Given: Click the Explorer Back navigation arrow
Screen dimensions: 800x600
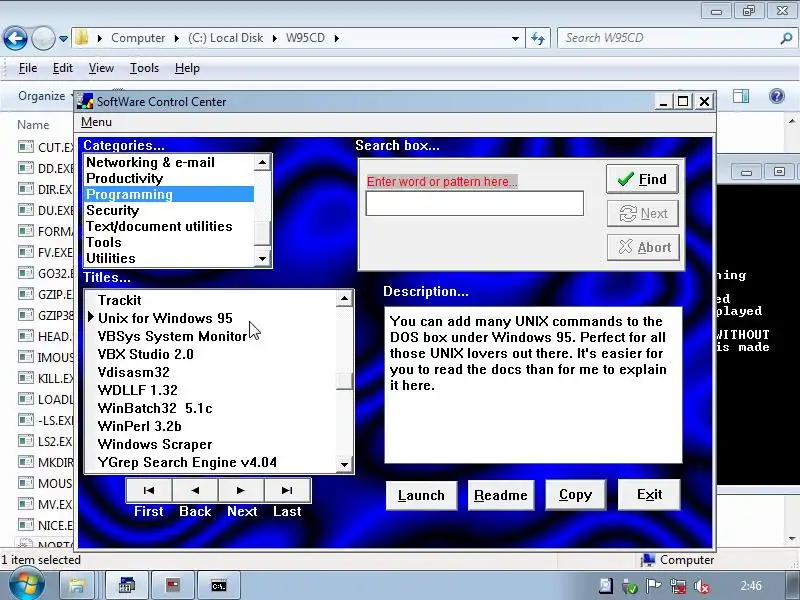Looking at the screenshot, I should [x=15, y=38].
